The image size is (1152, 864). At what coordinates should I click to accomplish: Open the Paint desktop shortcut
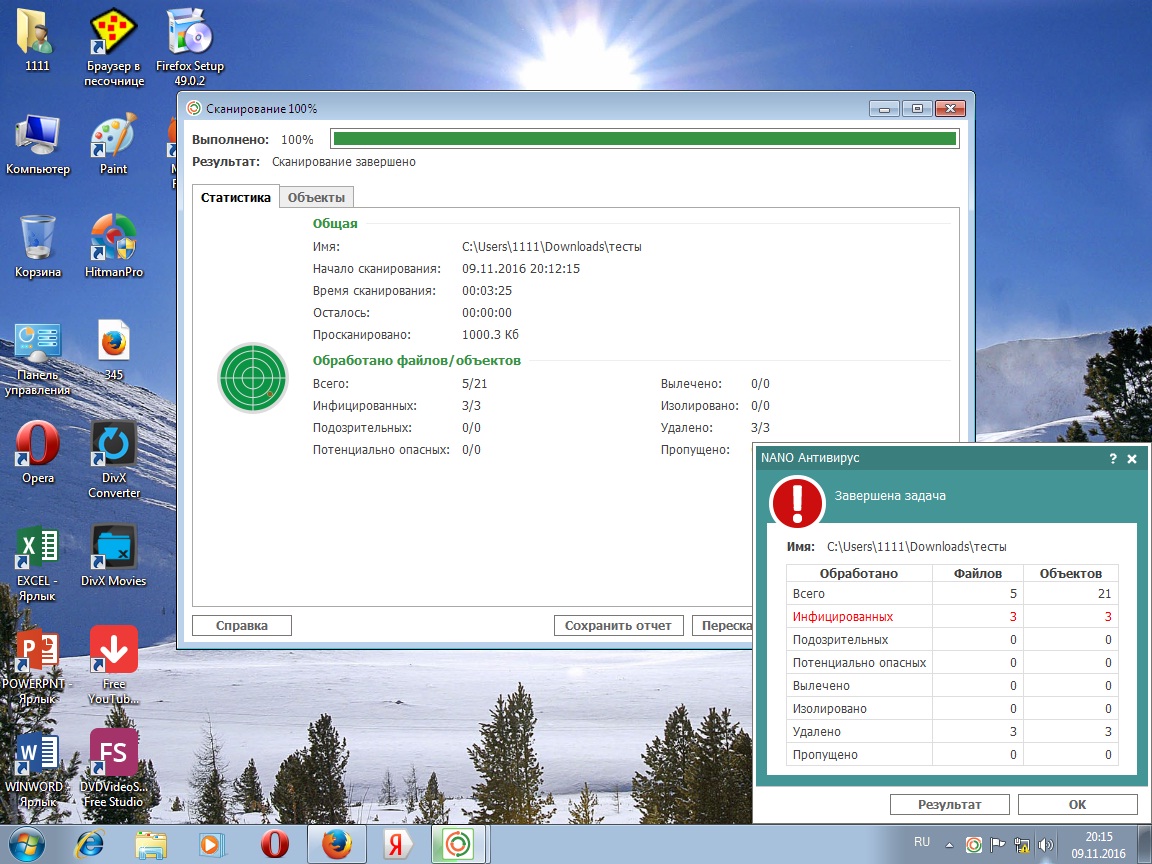[x=114, y=143]
